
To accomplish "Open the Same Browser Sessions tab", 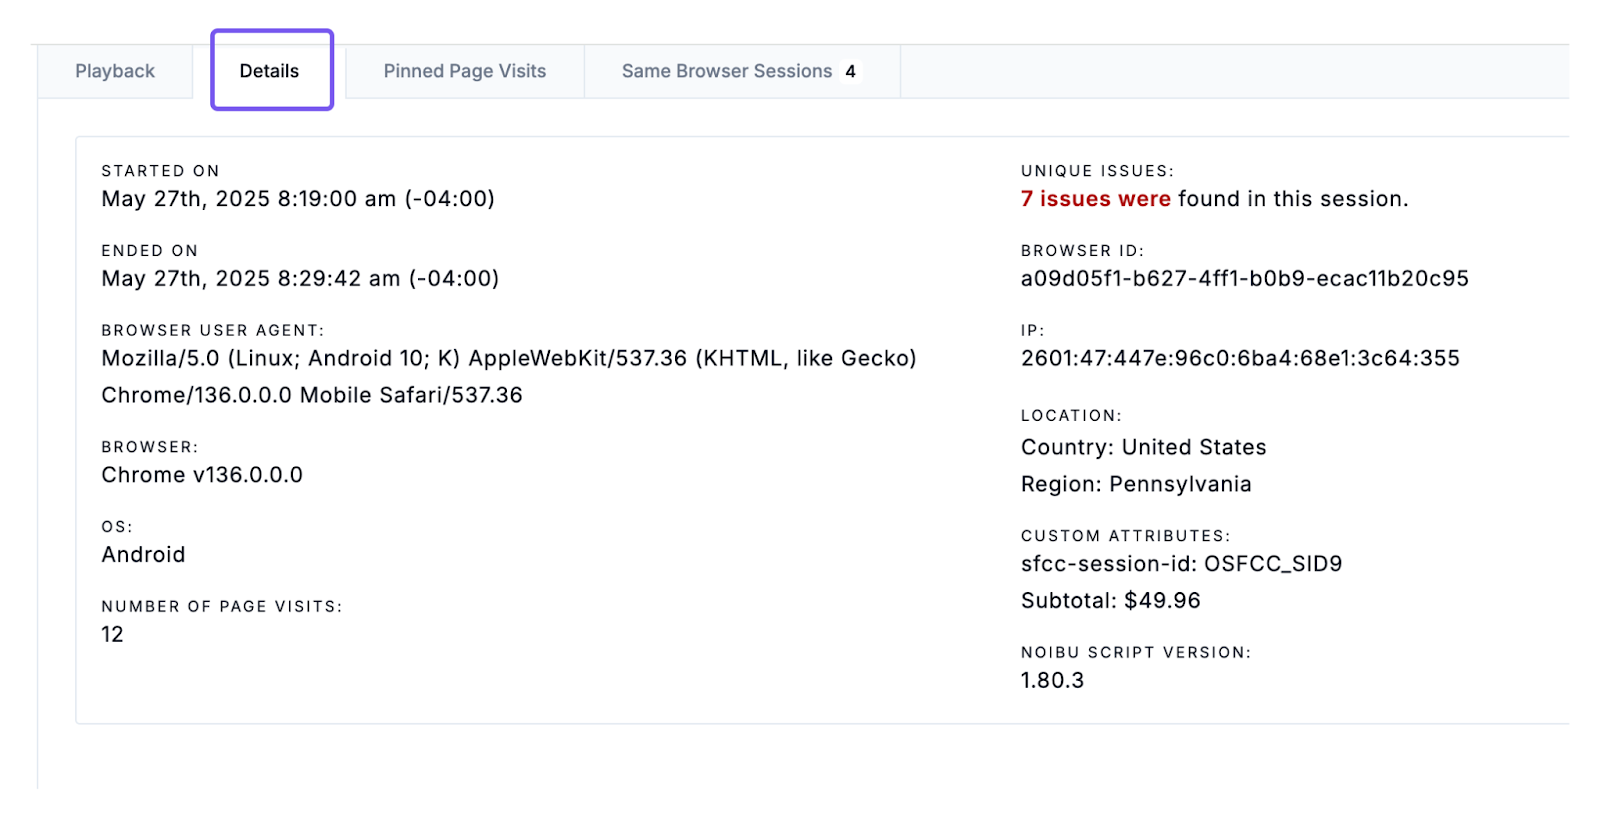I will [726, 71].
